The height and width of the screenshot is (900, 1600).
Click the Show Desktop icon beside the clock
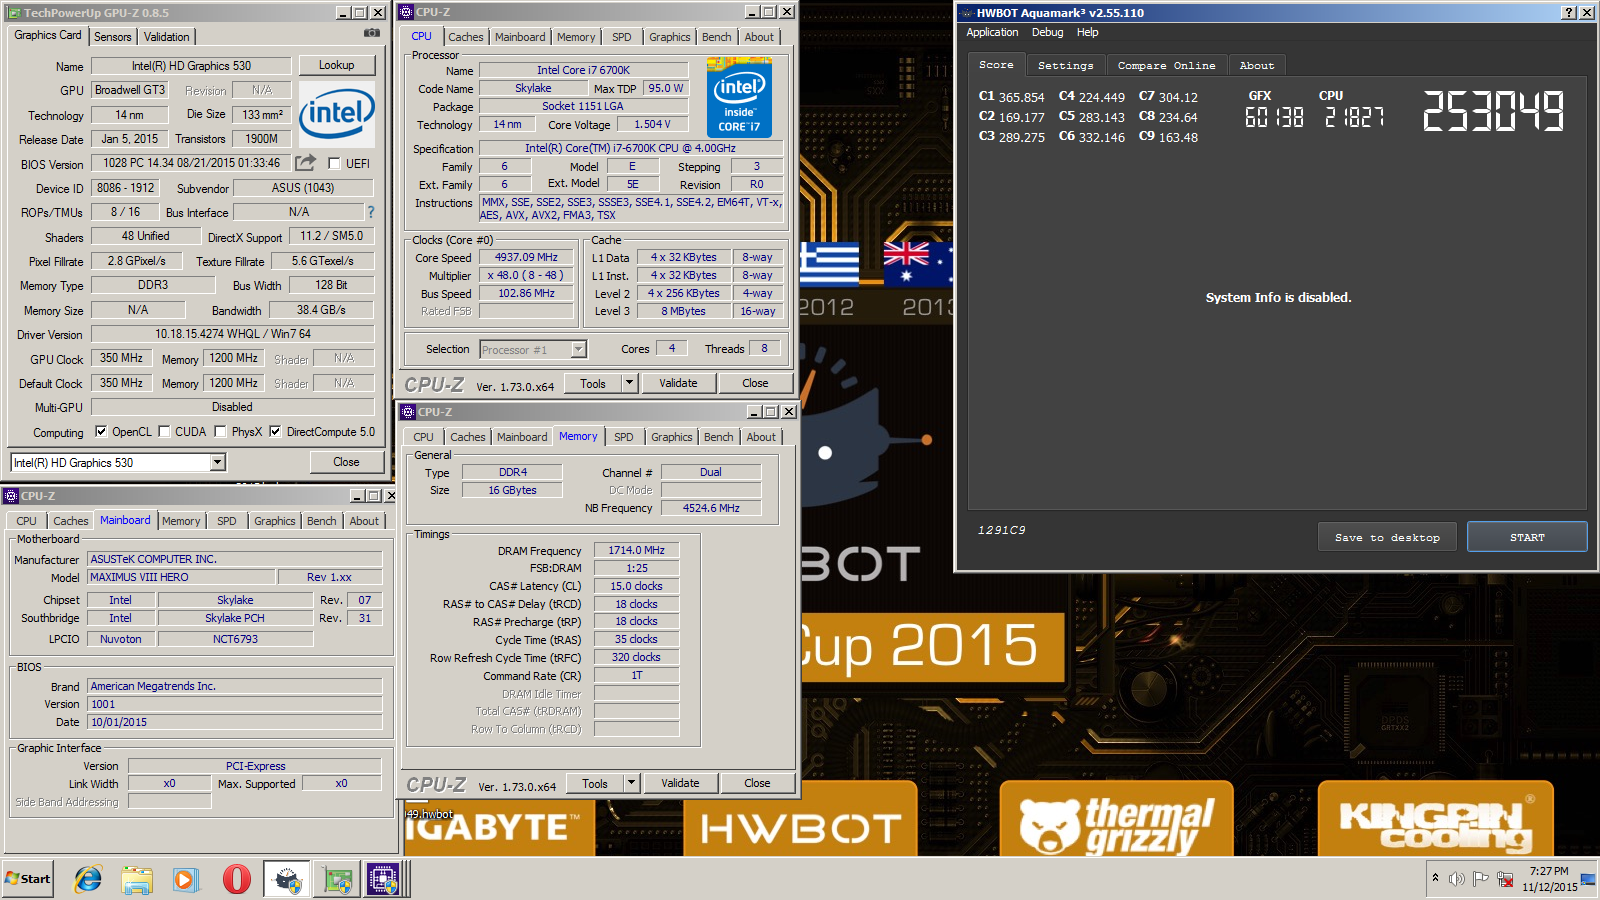coord(1588,879)
